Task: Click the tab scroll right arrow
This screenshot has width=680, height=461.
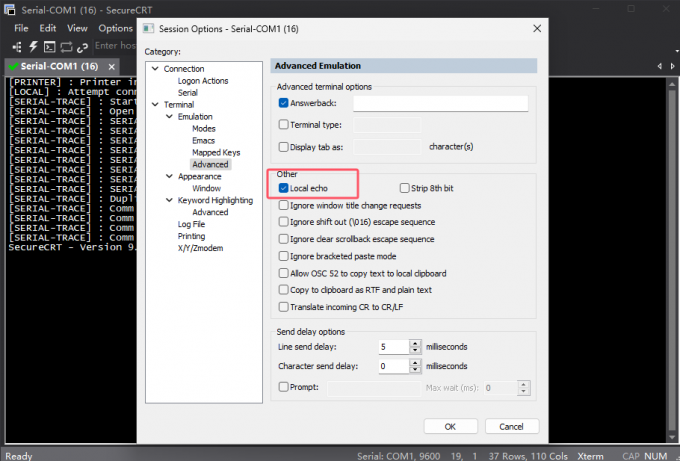Action: click(x=672, y=66)
